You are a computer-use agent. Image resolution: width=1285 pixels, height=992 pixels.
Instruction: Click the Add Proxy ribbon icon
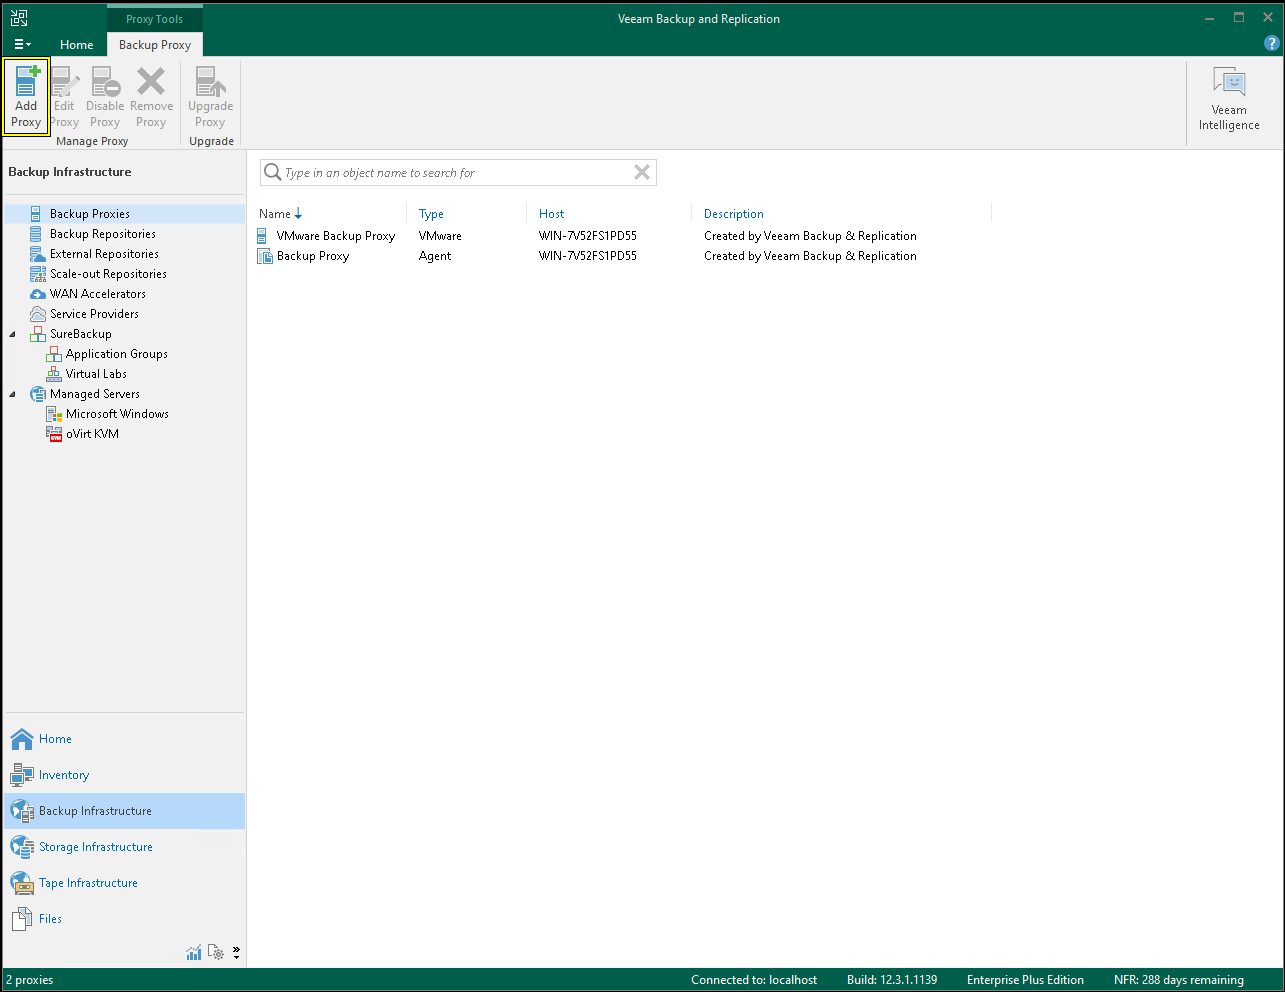pos(26,96)
